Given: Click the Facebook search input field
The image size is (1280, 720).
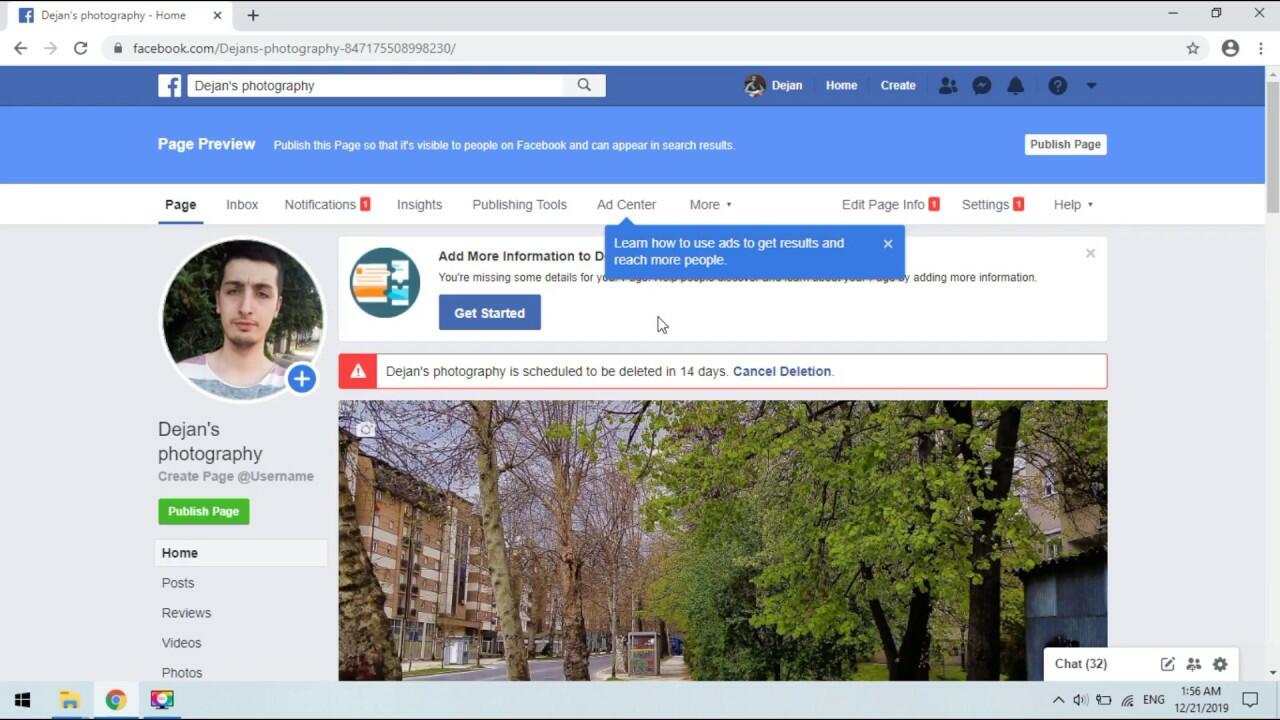Looking at the screenshot, I should click(375, 86).
